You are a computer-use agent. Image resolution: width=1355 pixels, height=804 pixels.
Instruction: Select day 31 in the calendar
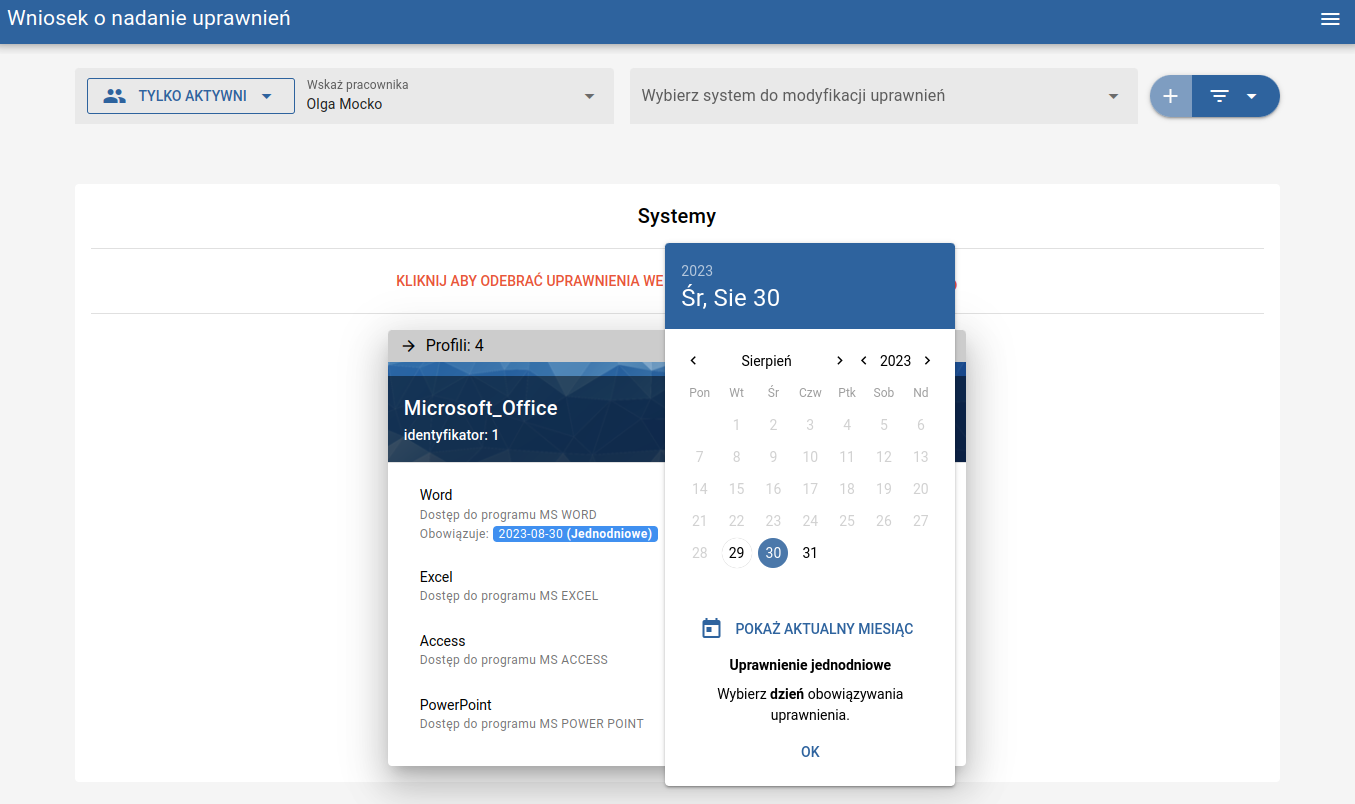point(810,553)
